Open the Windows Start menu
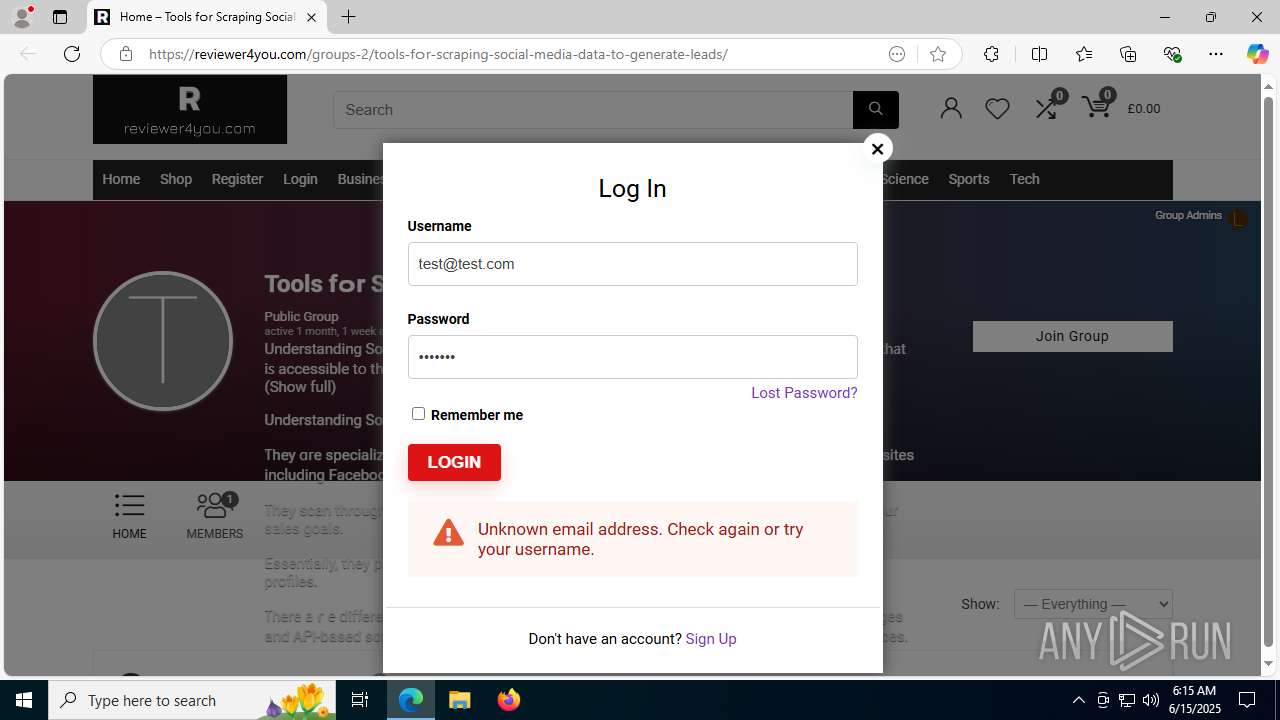The image size is (1280, 720). coord(24,700)
